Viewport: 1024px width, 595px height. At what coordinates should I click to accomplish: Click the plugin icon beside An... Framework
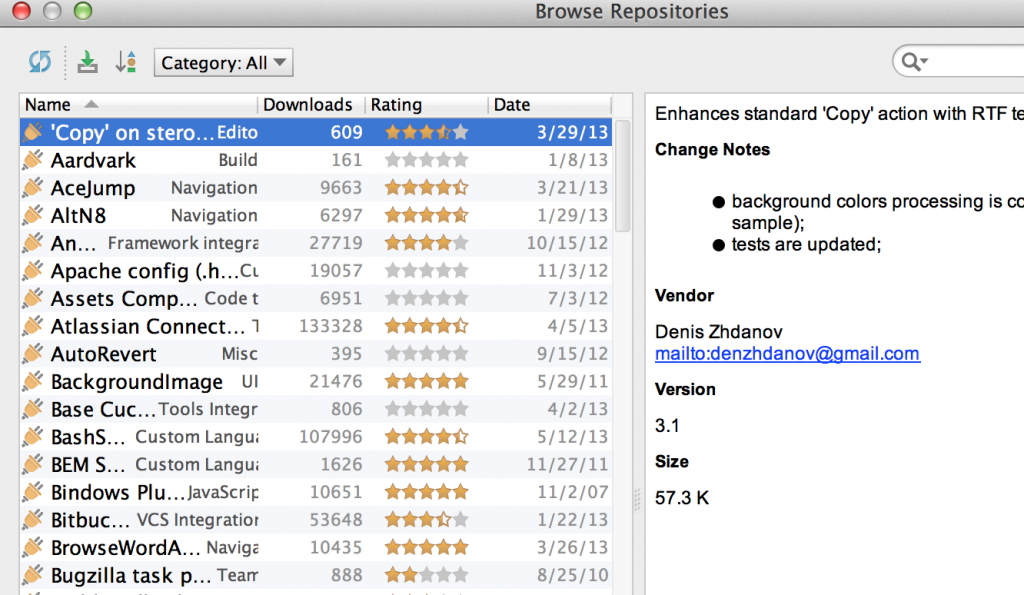tap(33, 243)
